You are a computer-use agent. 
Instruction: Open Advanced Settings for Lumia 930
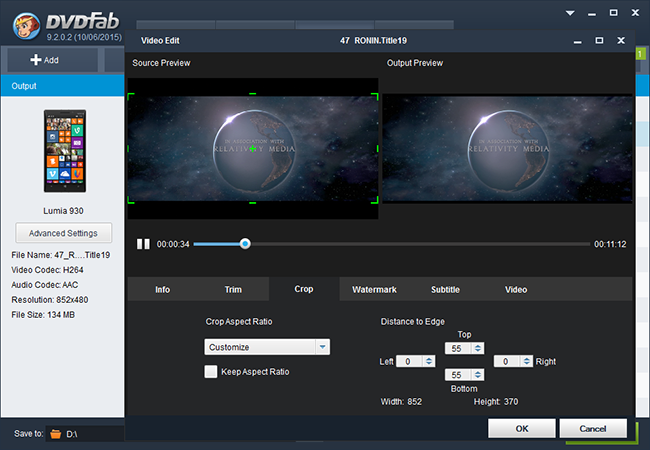tap(63, 233)
